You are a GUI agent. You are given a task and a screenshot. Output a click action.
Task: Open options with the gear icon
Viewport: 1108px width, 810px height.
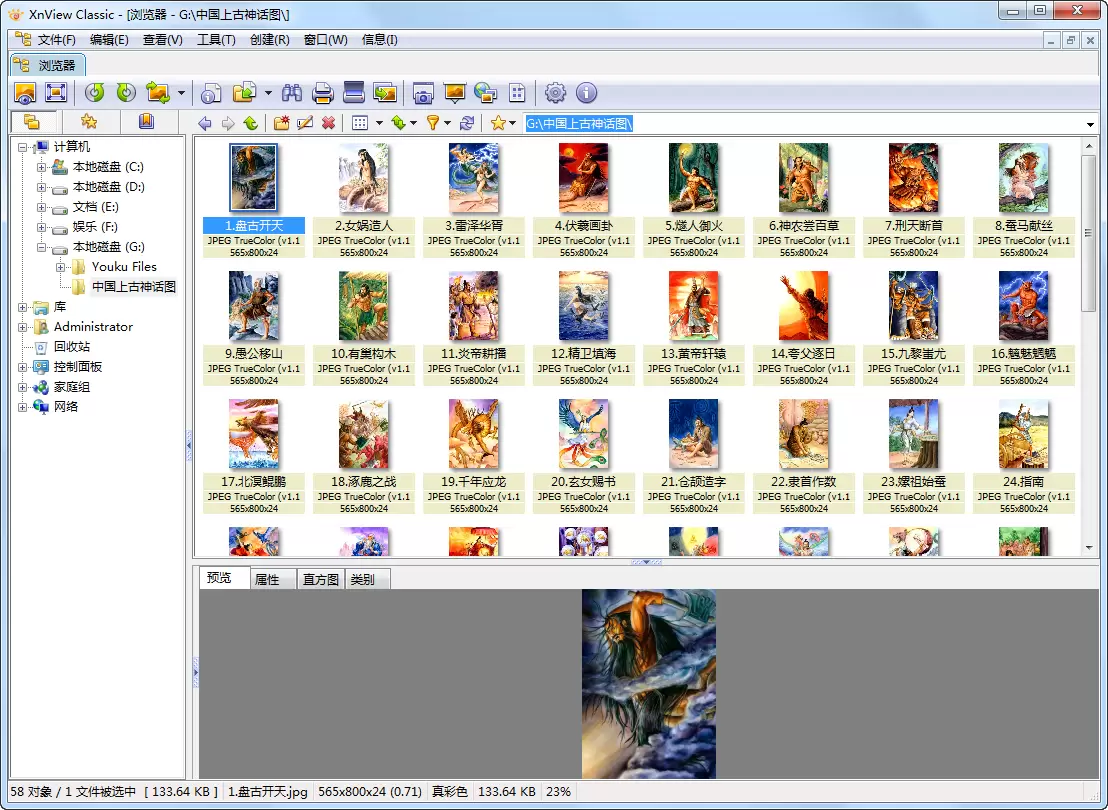tap(555, 93)
